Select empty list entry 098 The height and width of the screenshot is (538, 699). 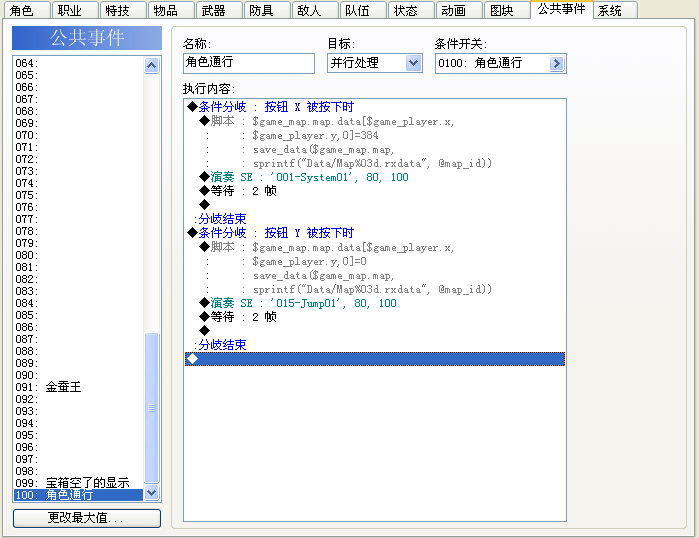pyautogui.click(x=78, y=471)
